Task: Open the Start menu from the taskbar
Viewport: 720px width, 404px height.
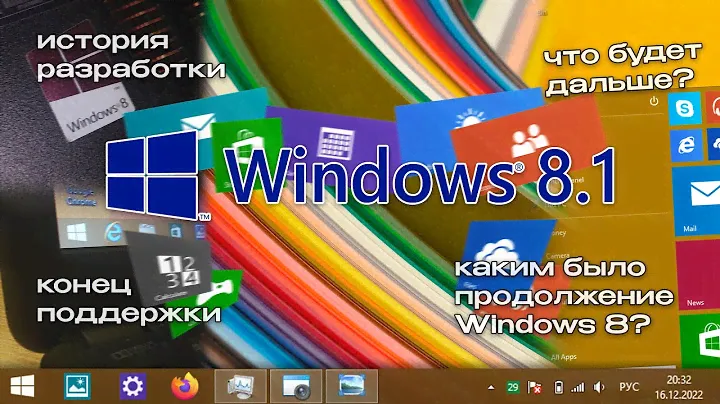Action: point(22,385)
